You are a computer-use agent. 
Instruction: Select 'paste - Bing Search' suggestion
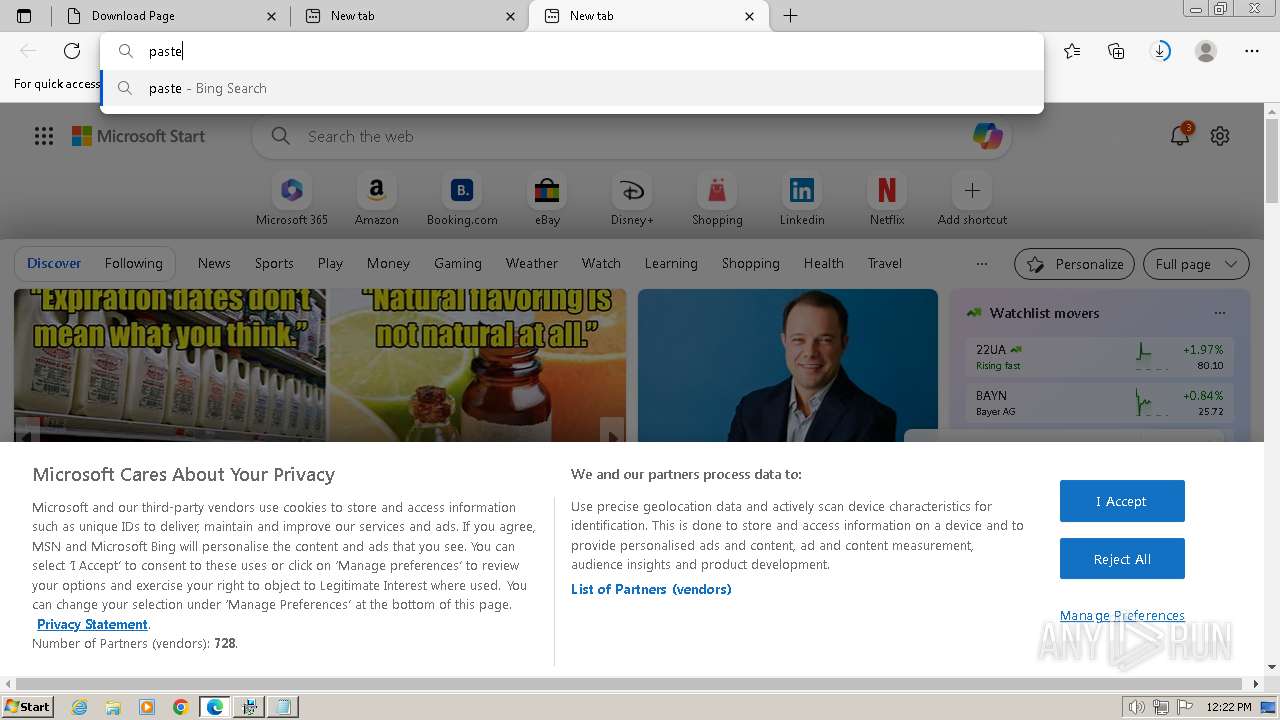572,88
